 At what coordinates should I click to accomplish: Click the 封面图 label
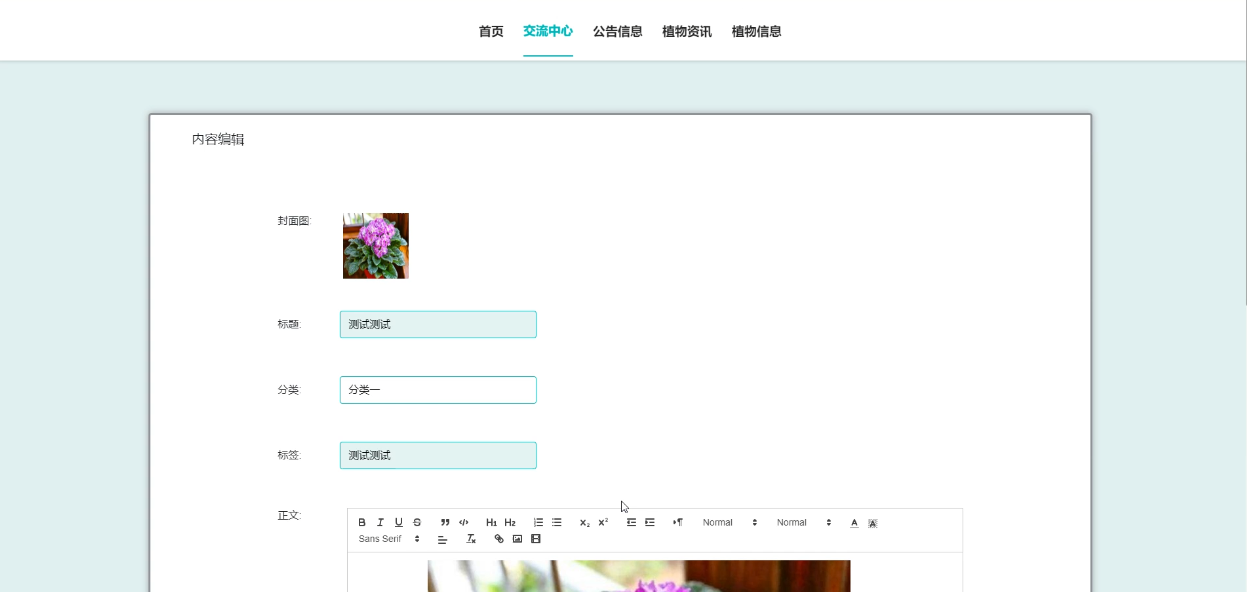294,220
